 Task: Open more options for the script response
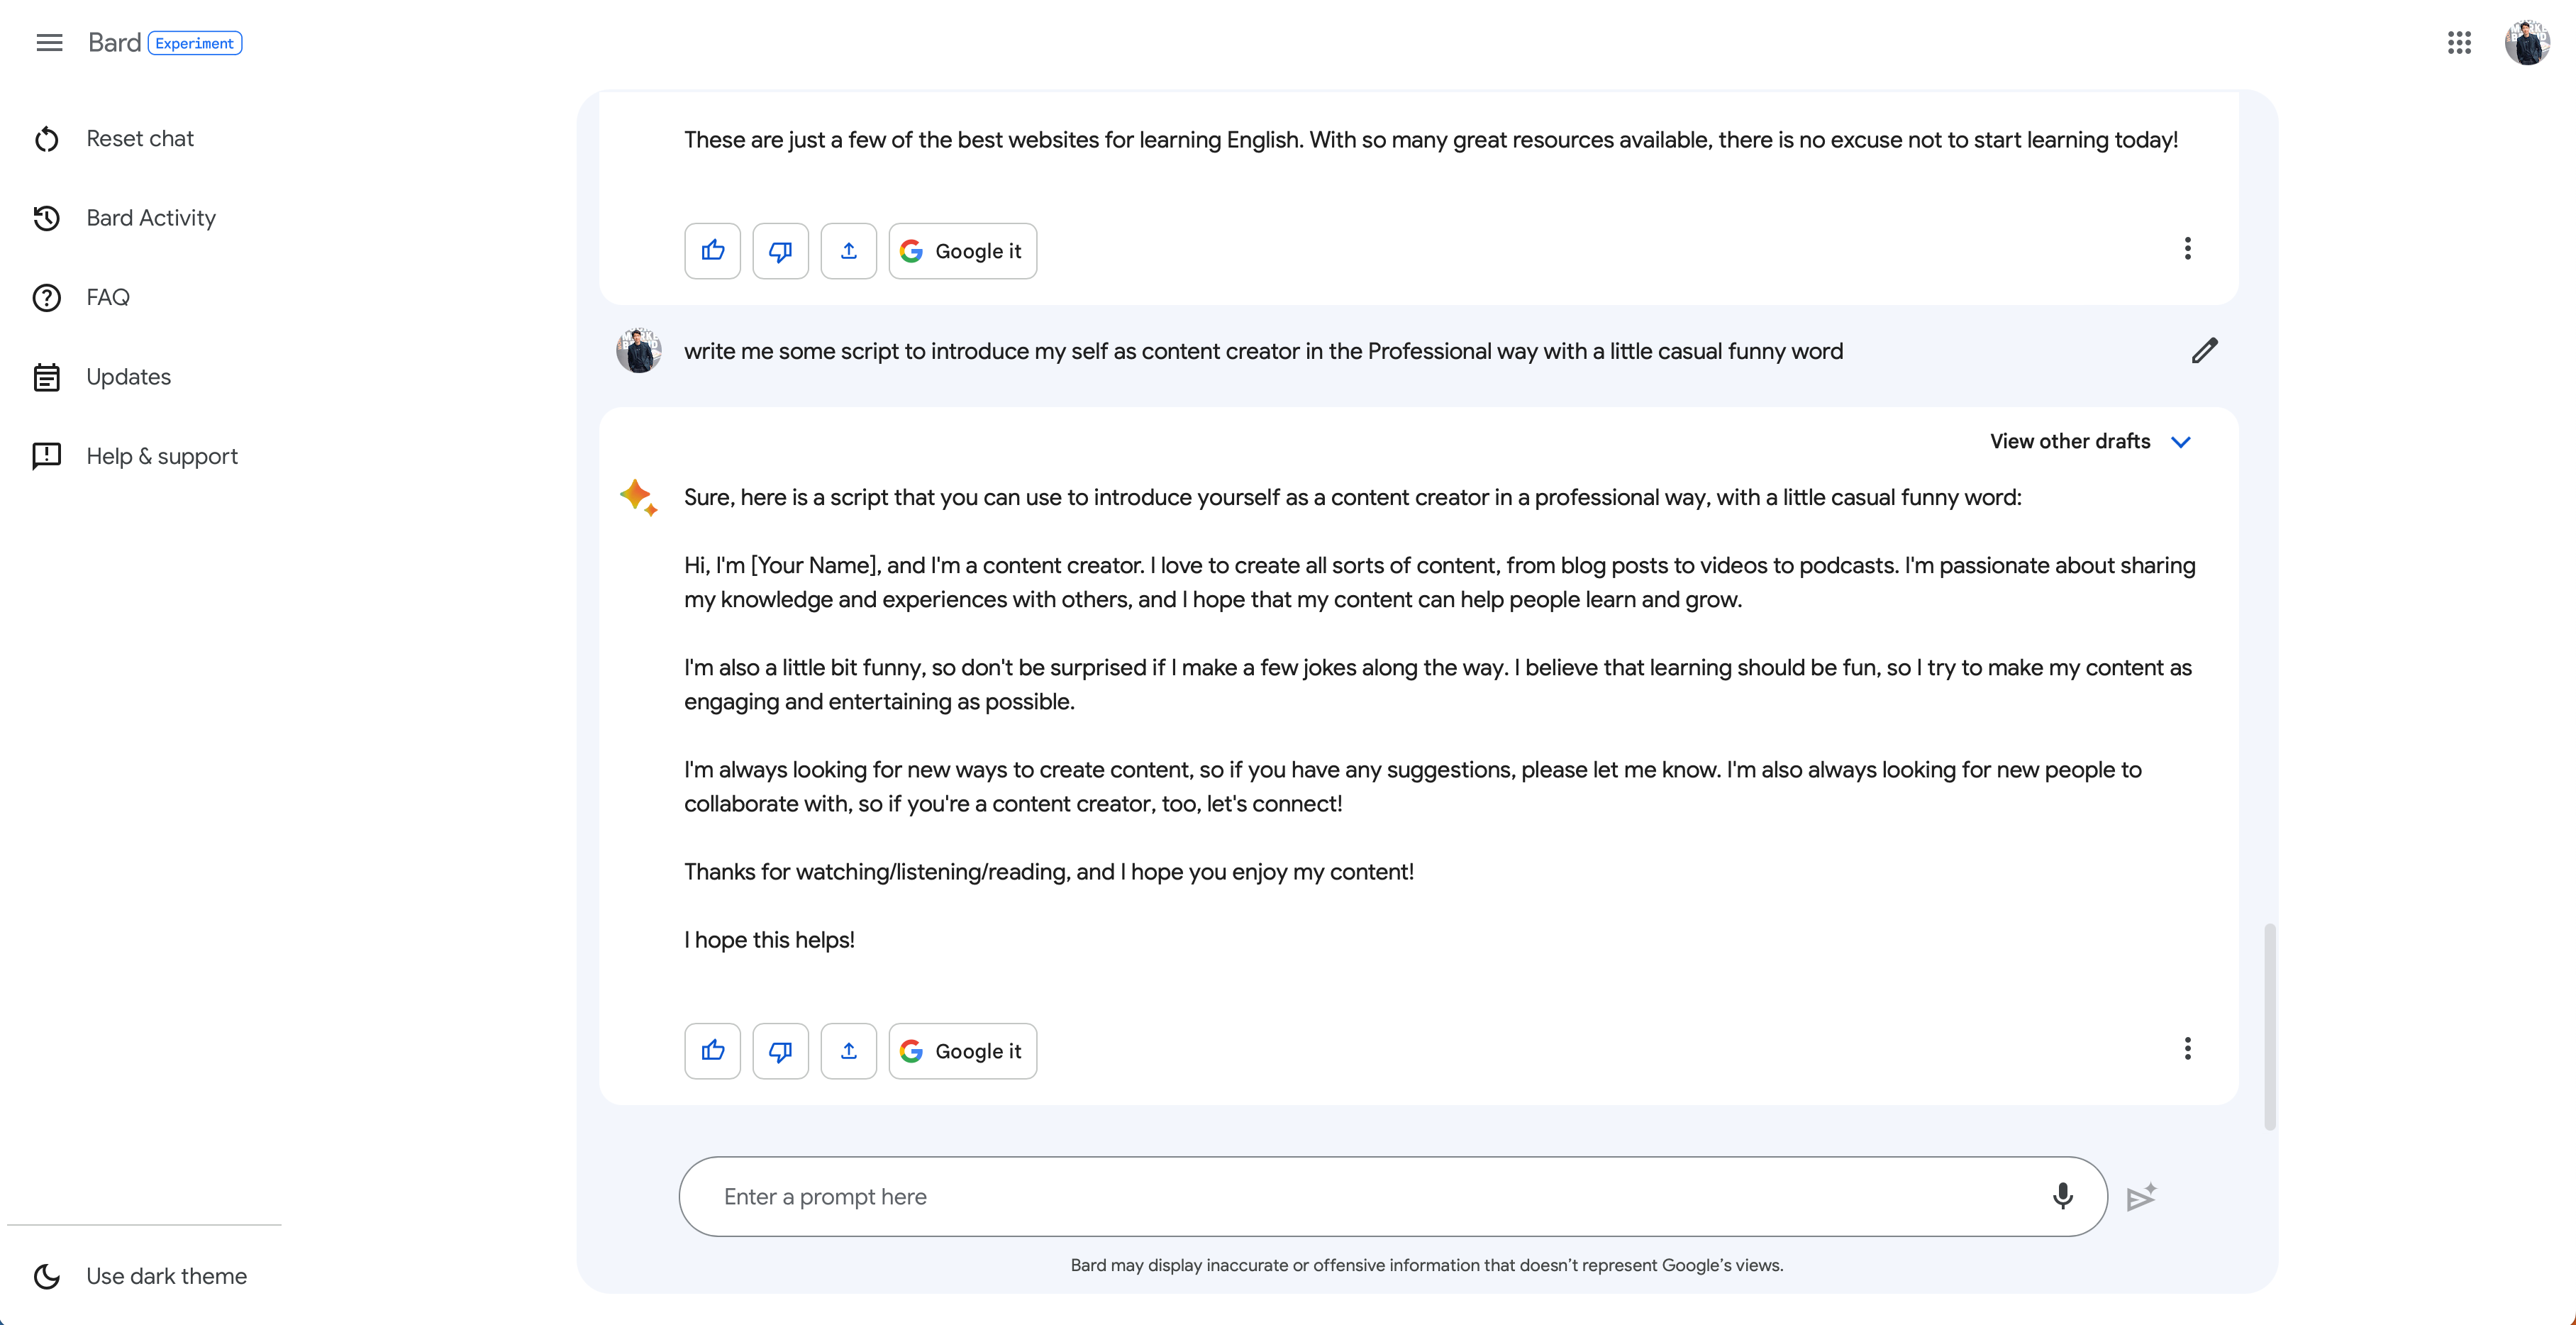(2187, 1048)
